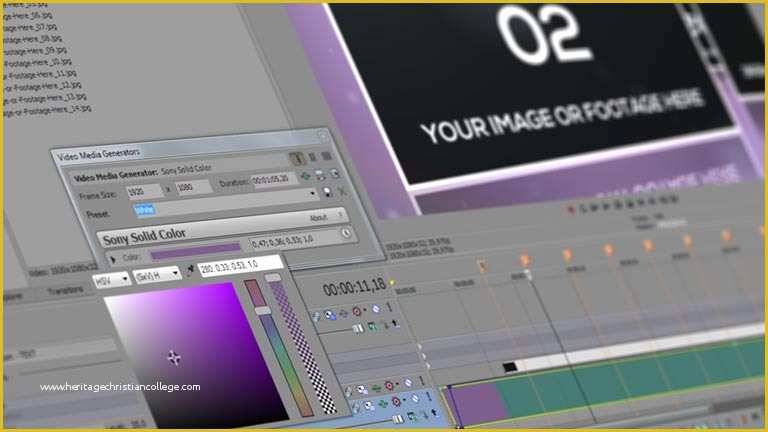The image size is (768, 432).
Task: Click the green icon right of the Duration field
Action: [x=306, y=175]
